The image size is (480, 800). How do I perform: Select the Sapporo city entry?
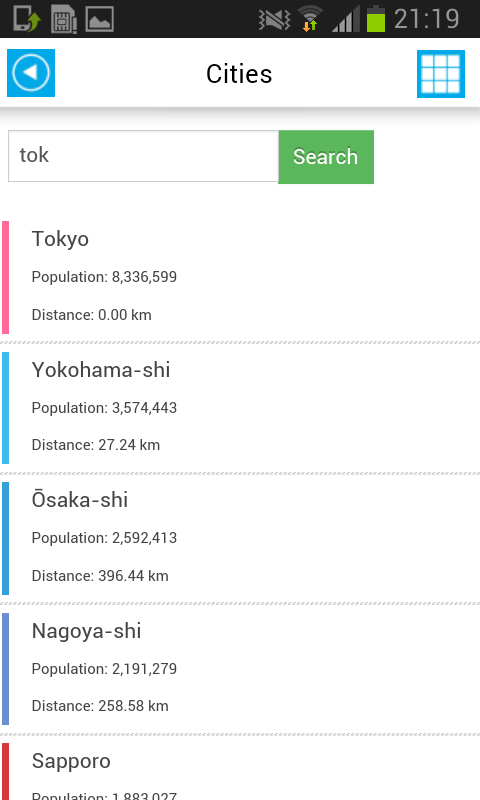coord(240,768)
